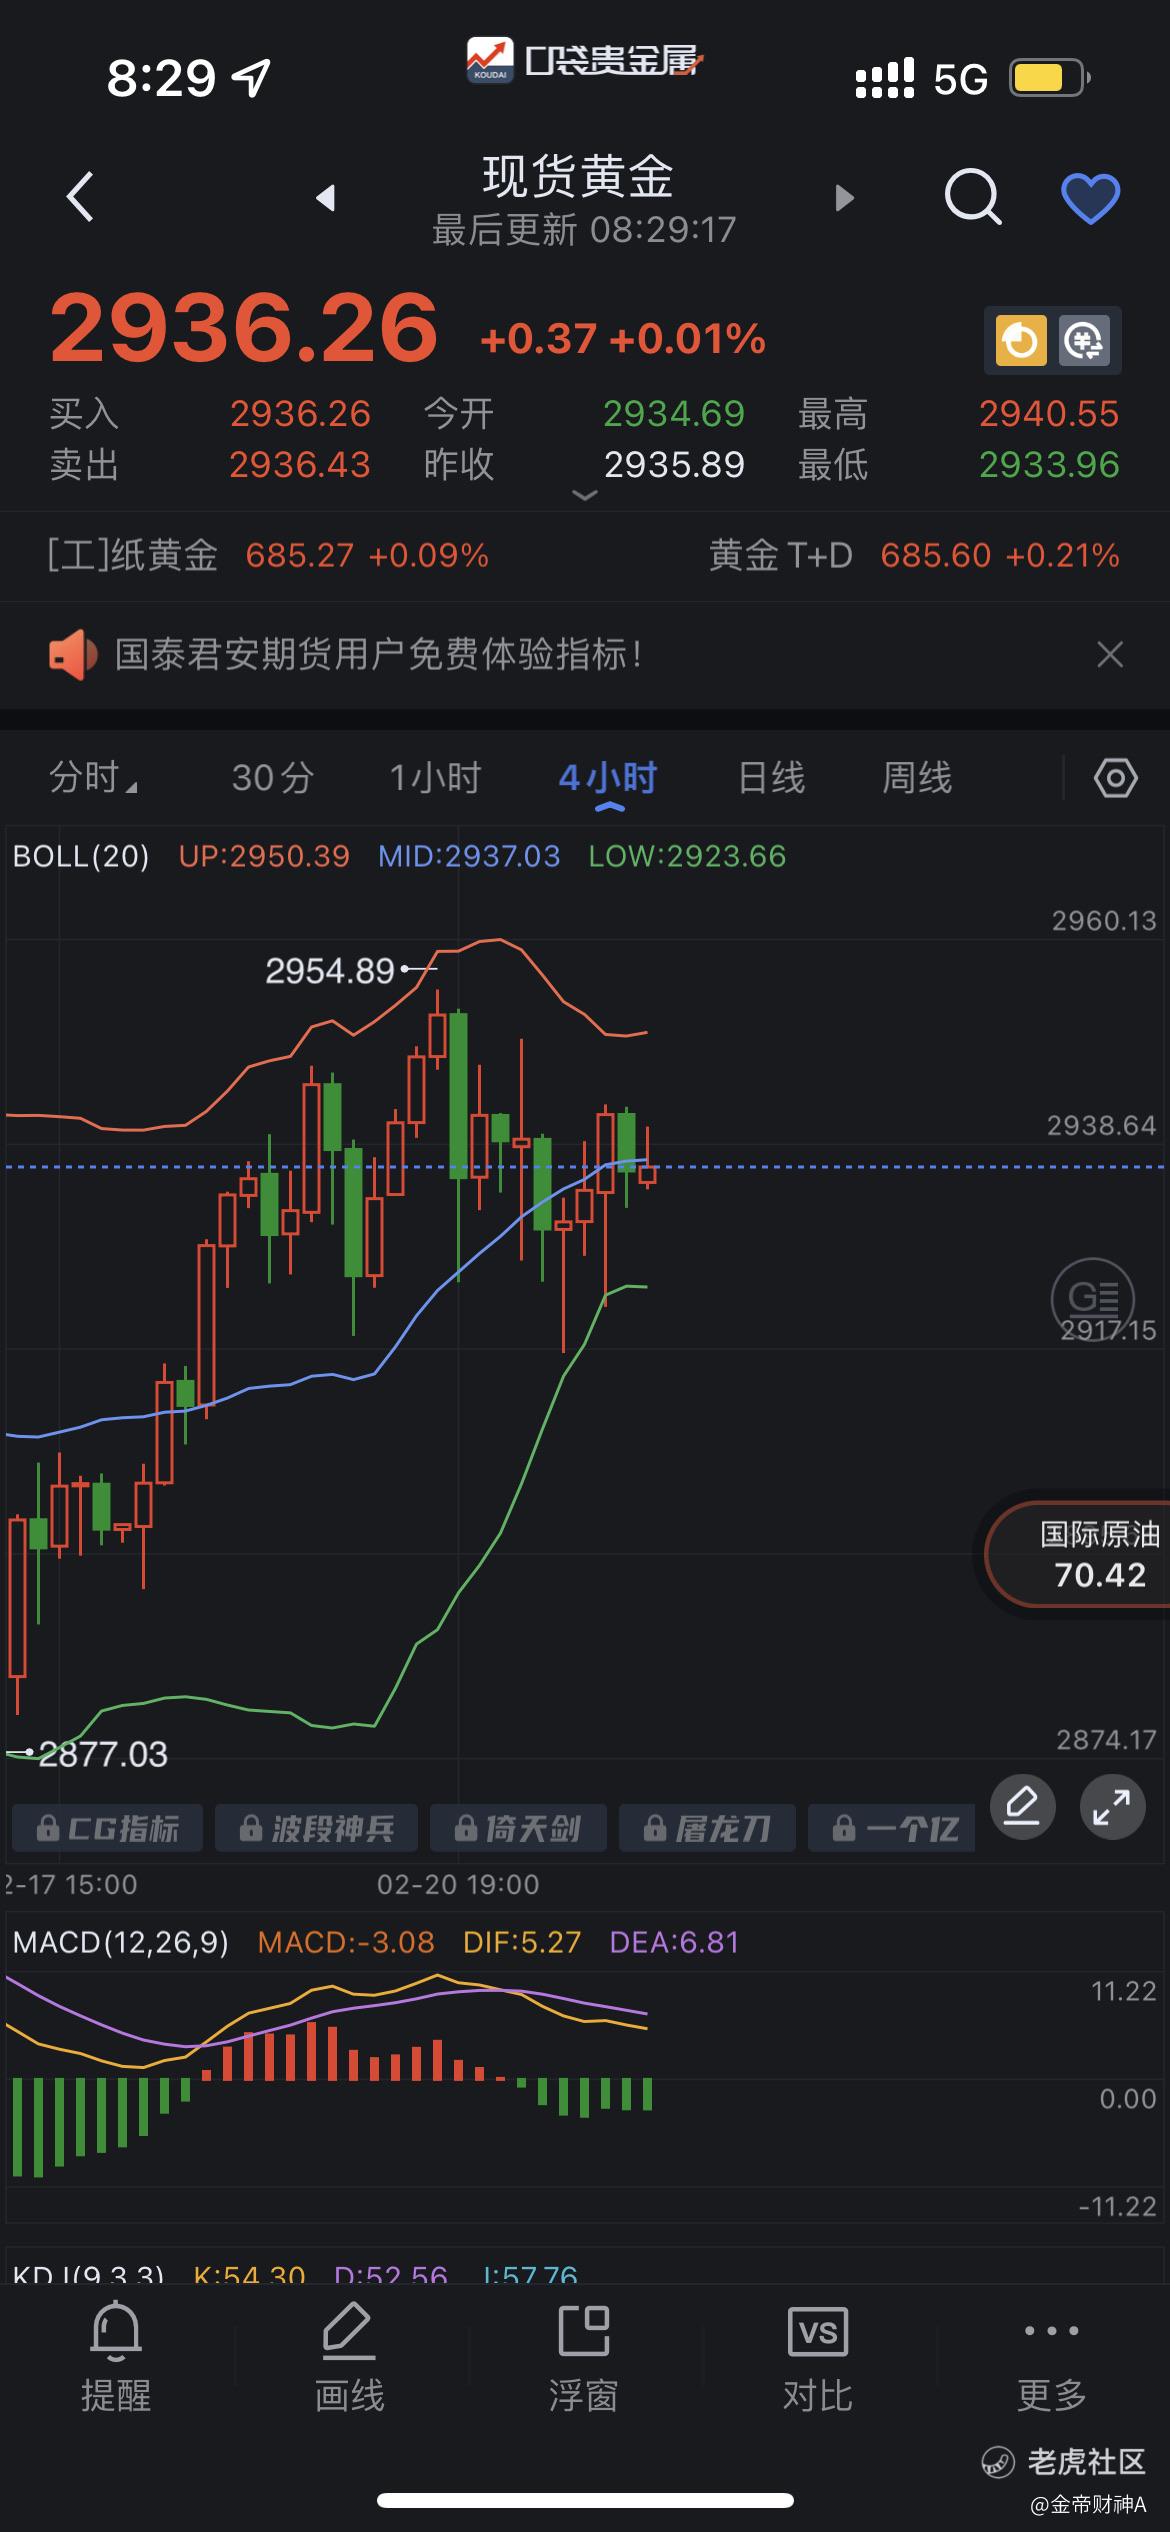Tap the chart edit pencil button
The width and height of the screenshot is (1170, 2532).
coord(1022,1806)
